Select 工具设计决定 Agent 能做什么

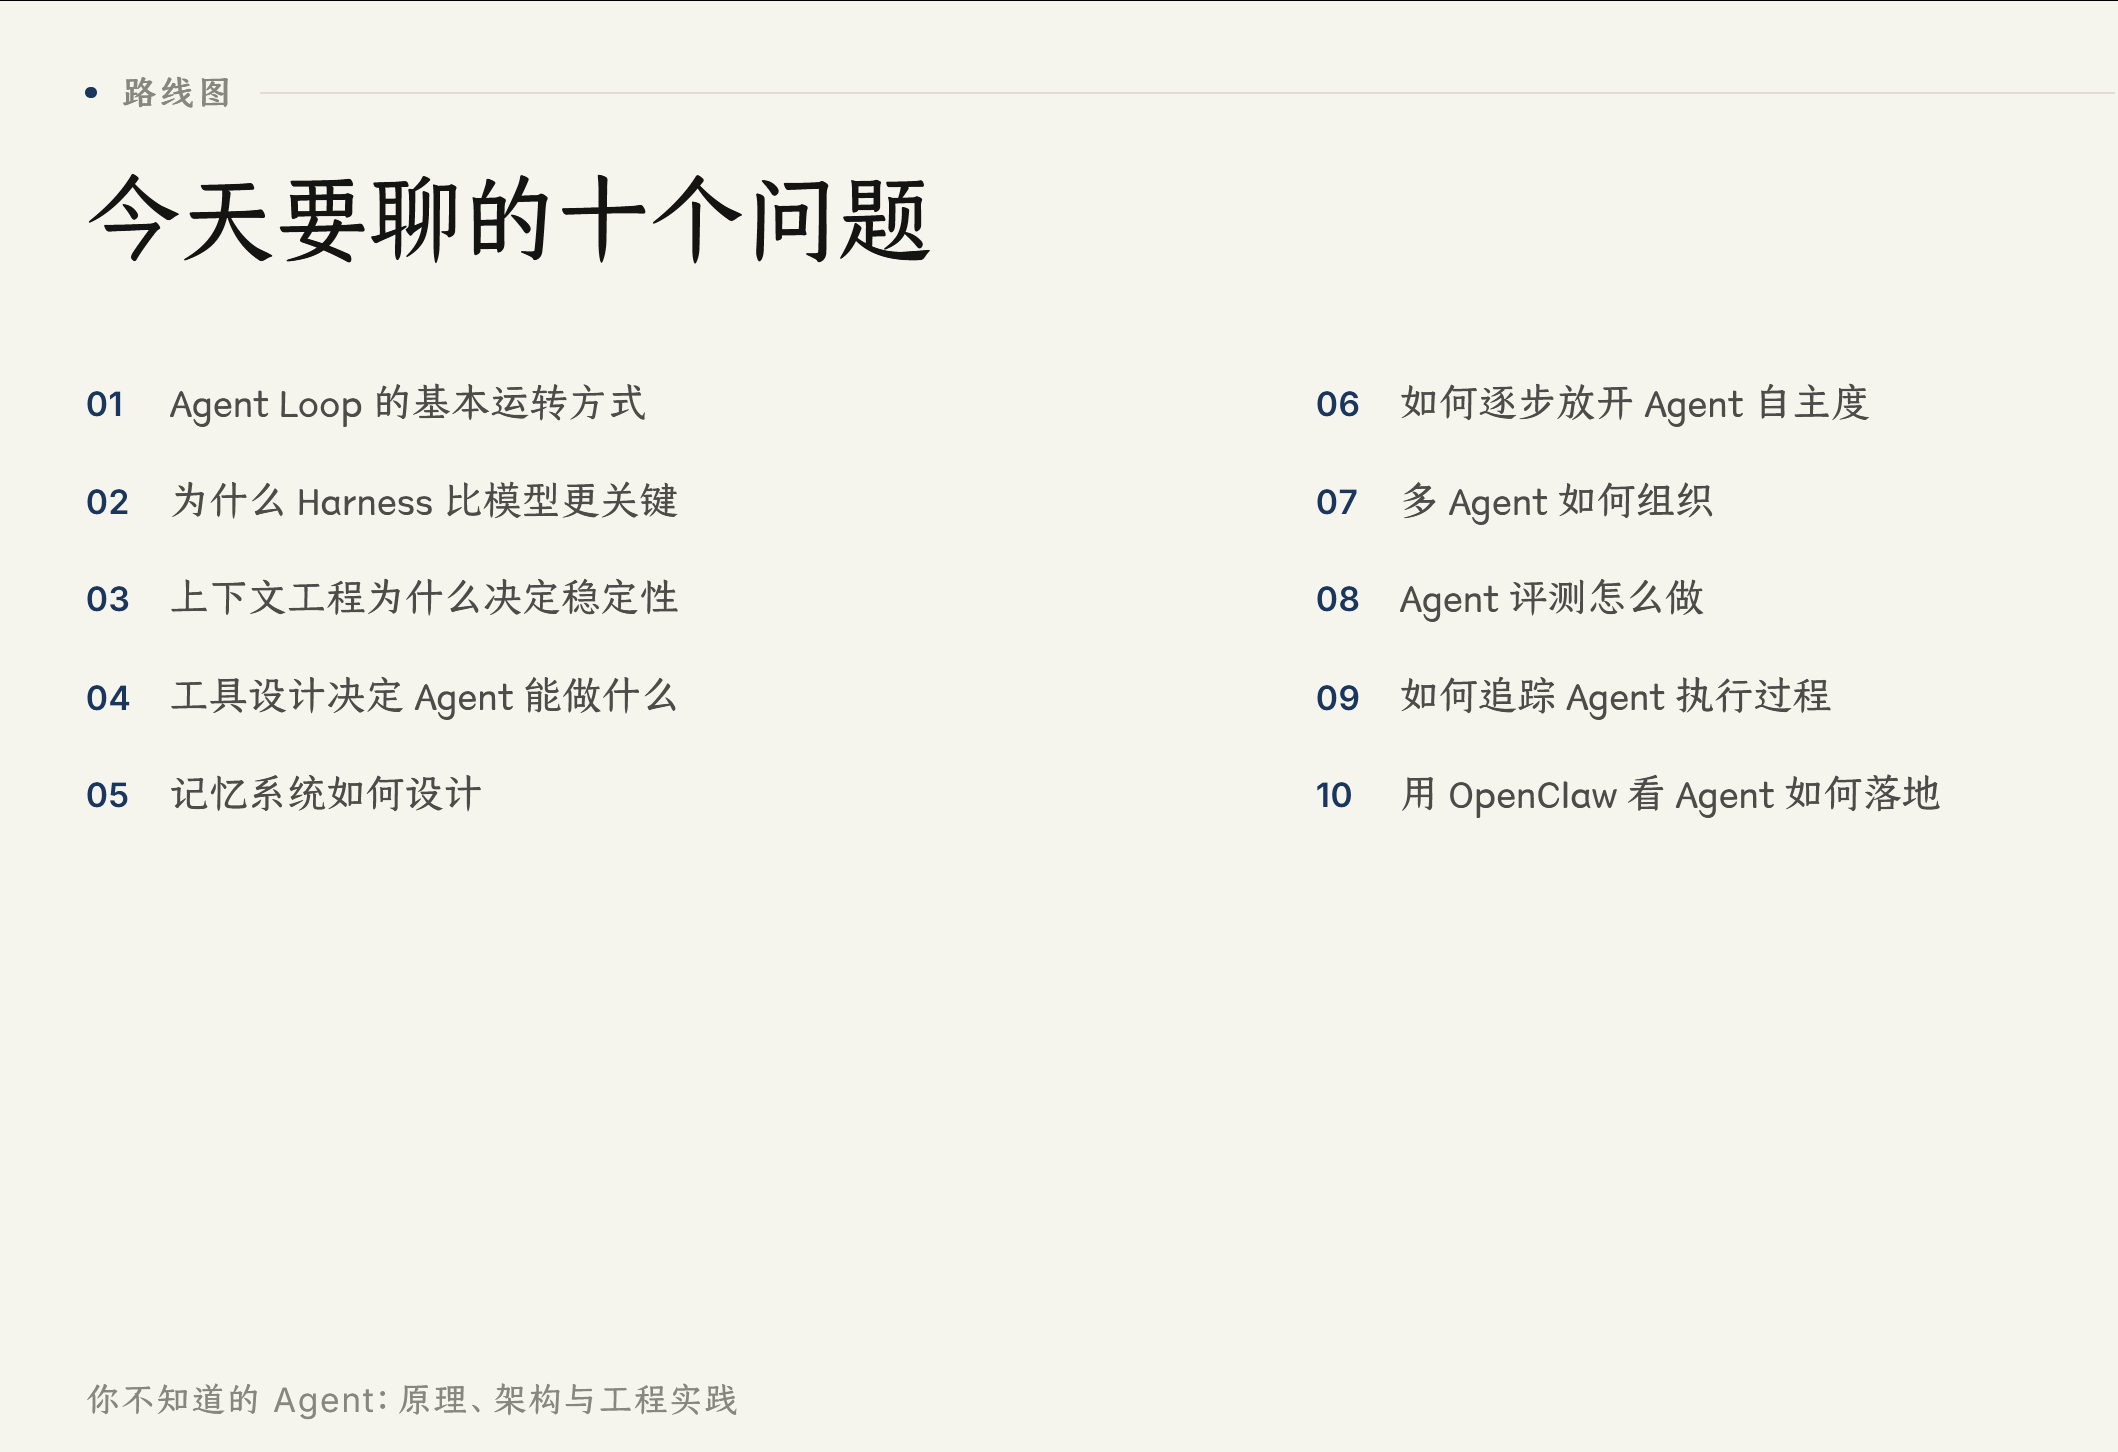(x=424, y=699)
